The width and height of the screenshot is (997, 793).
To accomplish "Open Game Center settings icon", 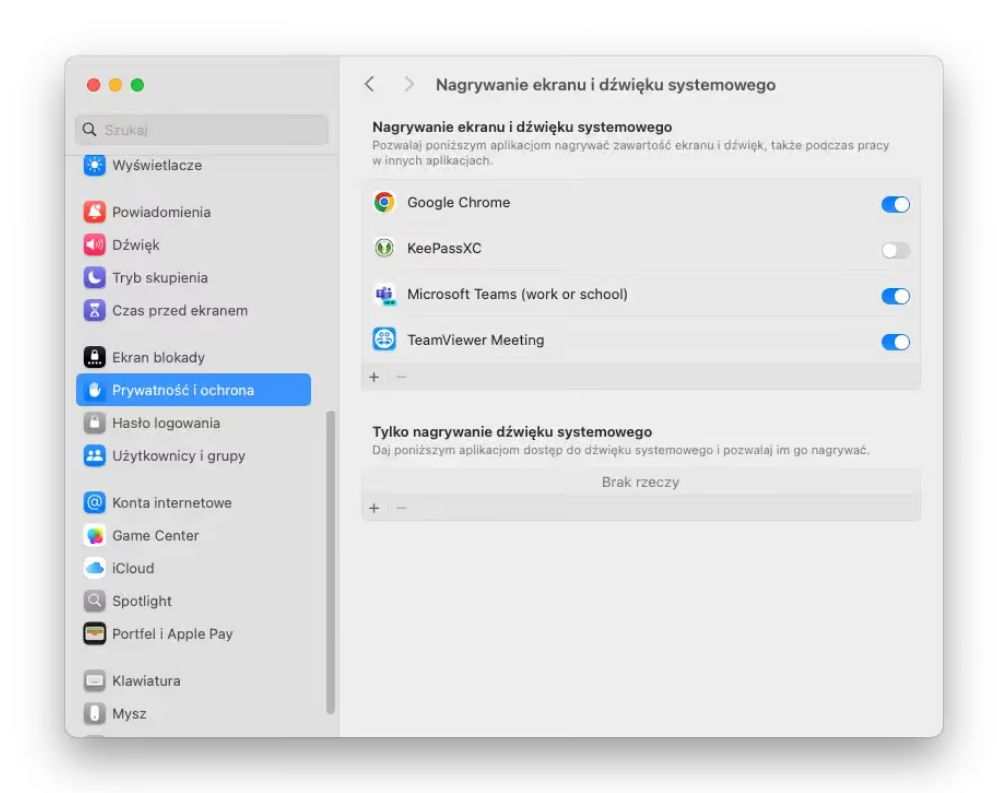I will [95, 536].
